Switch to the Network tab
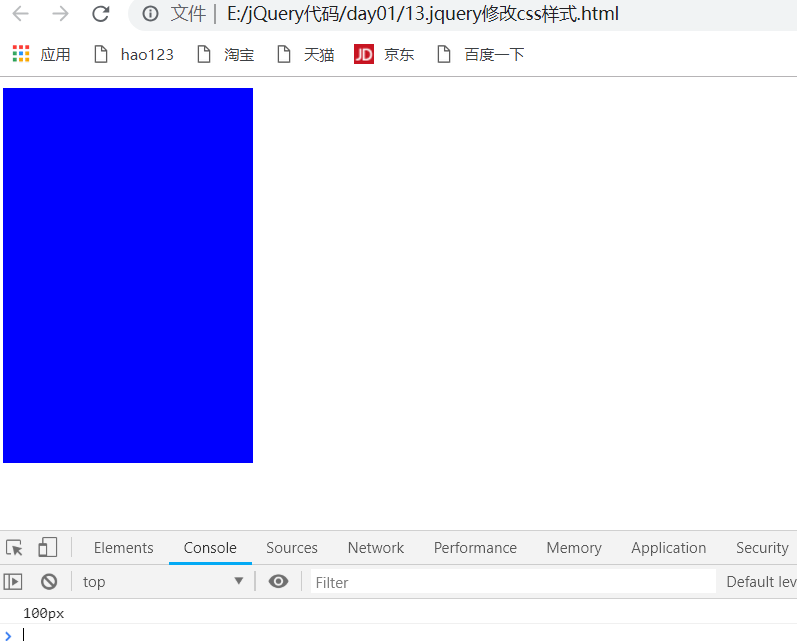The height and width of the screenshot is (641, 797). coord(376,548)
